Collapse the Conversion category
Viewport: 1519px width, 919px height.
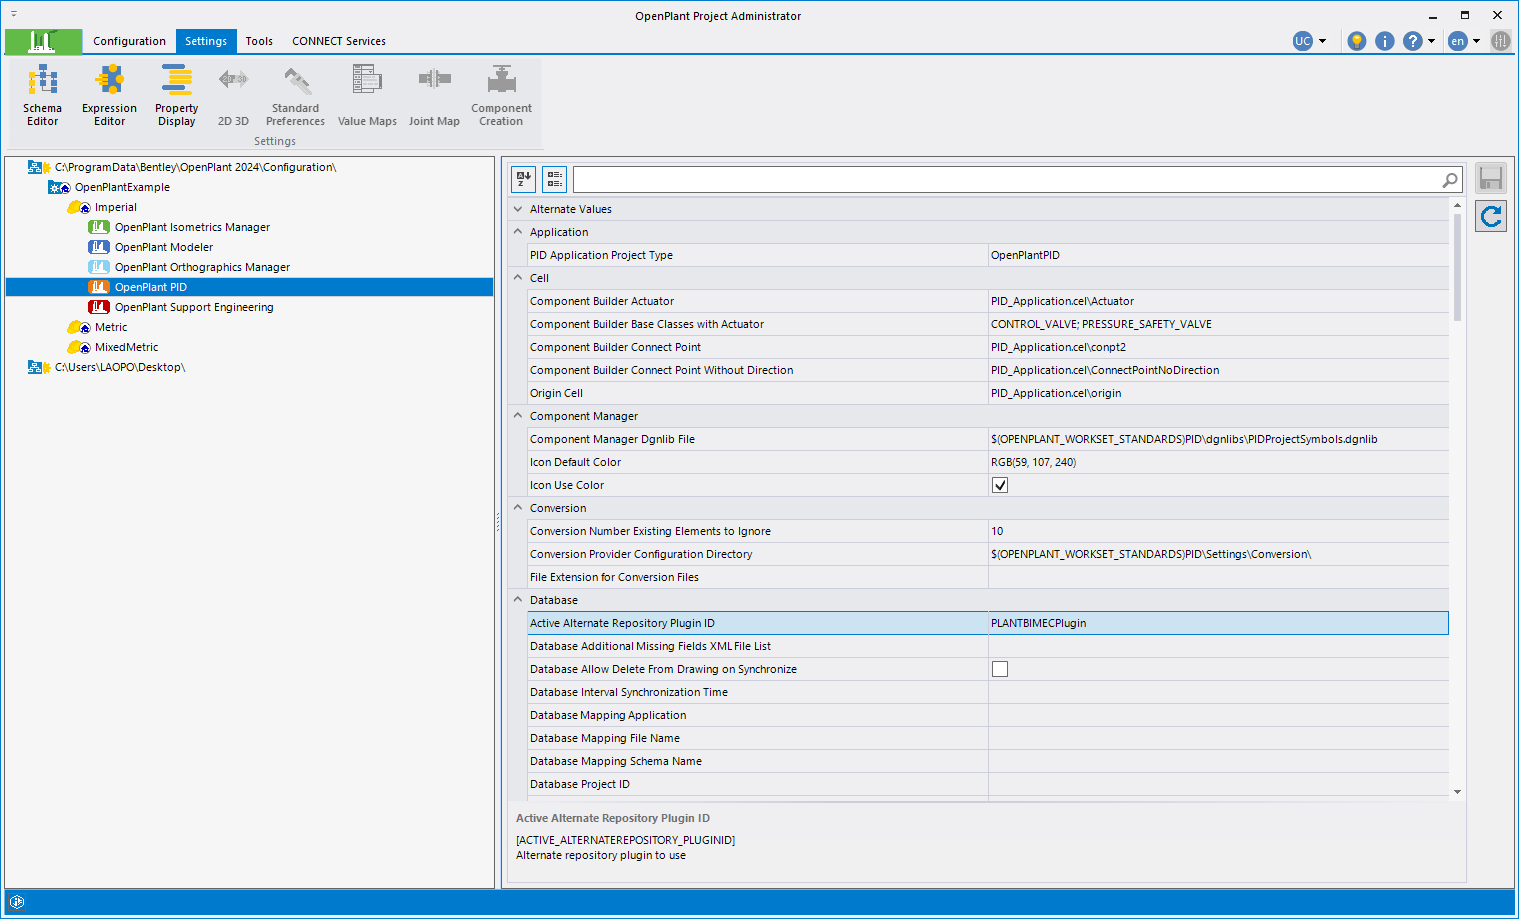coord(518,508)
